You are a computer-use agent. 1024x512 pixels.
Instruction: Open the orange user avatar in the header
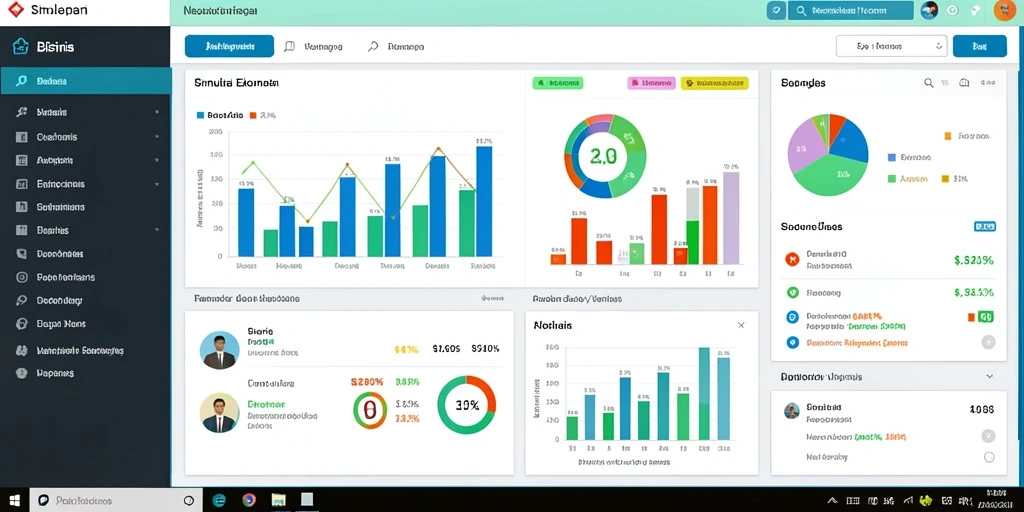pyautogui.click(x=1002, y=10)
